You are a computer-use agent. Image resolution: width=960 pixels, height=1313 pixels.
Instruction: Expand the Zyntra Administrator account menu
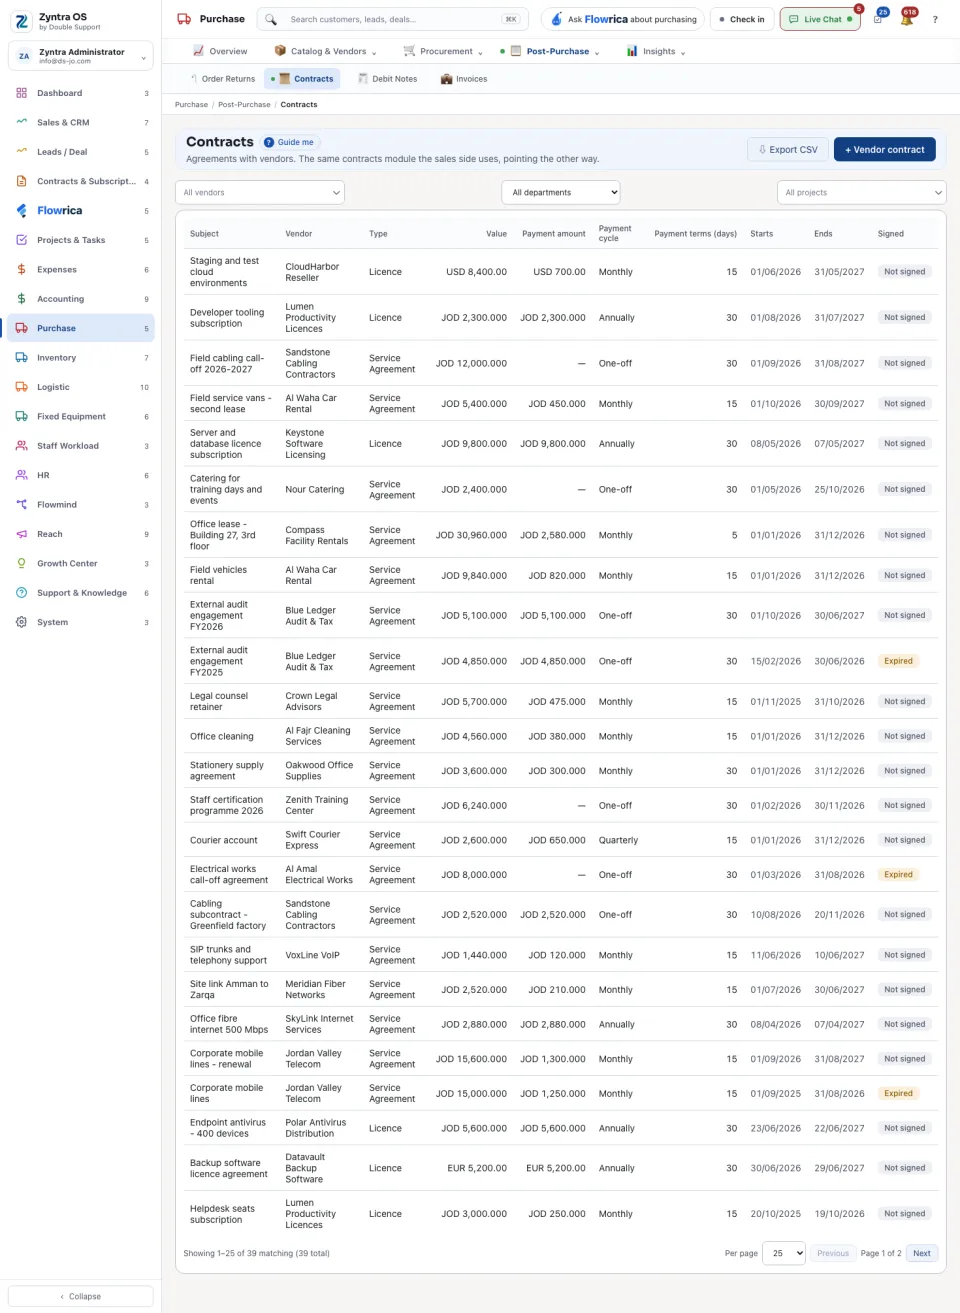pos(81,56)
